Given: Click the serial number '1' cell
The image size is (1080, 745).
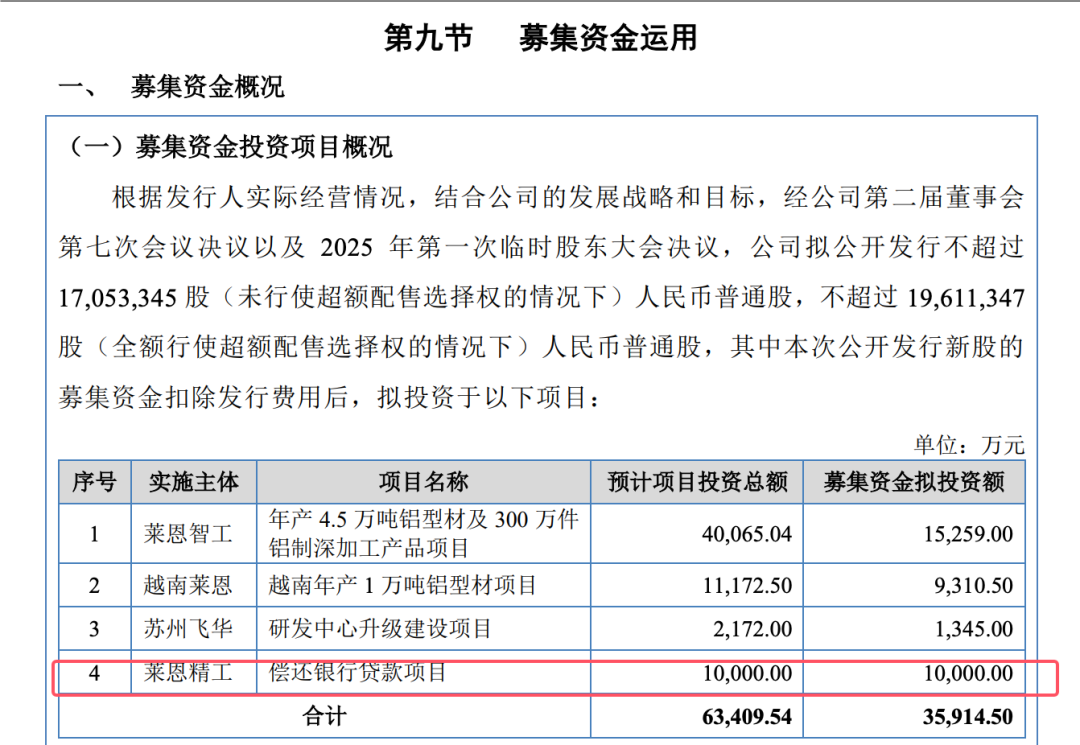Looking at the screenshot, I should tap(94, 534).
